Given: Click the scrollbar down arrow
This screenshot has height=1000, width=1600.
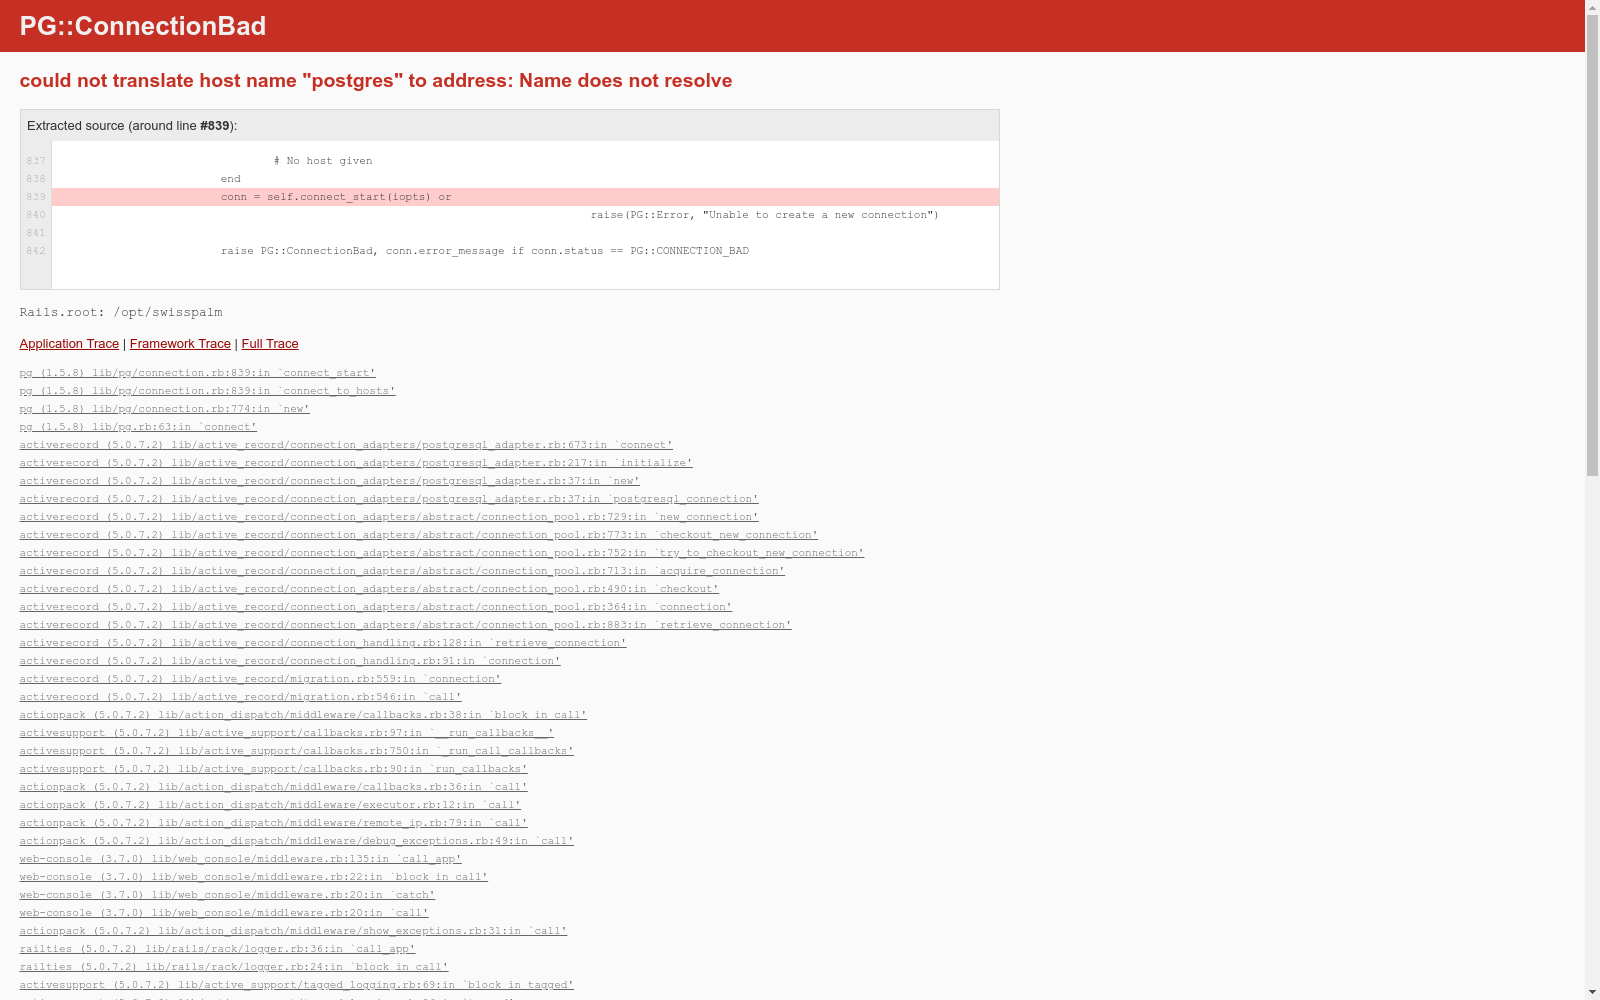Looking at the screenshot, I should tap(1592, 992).
